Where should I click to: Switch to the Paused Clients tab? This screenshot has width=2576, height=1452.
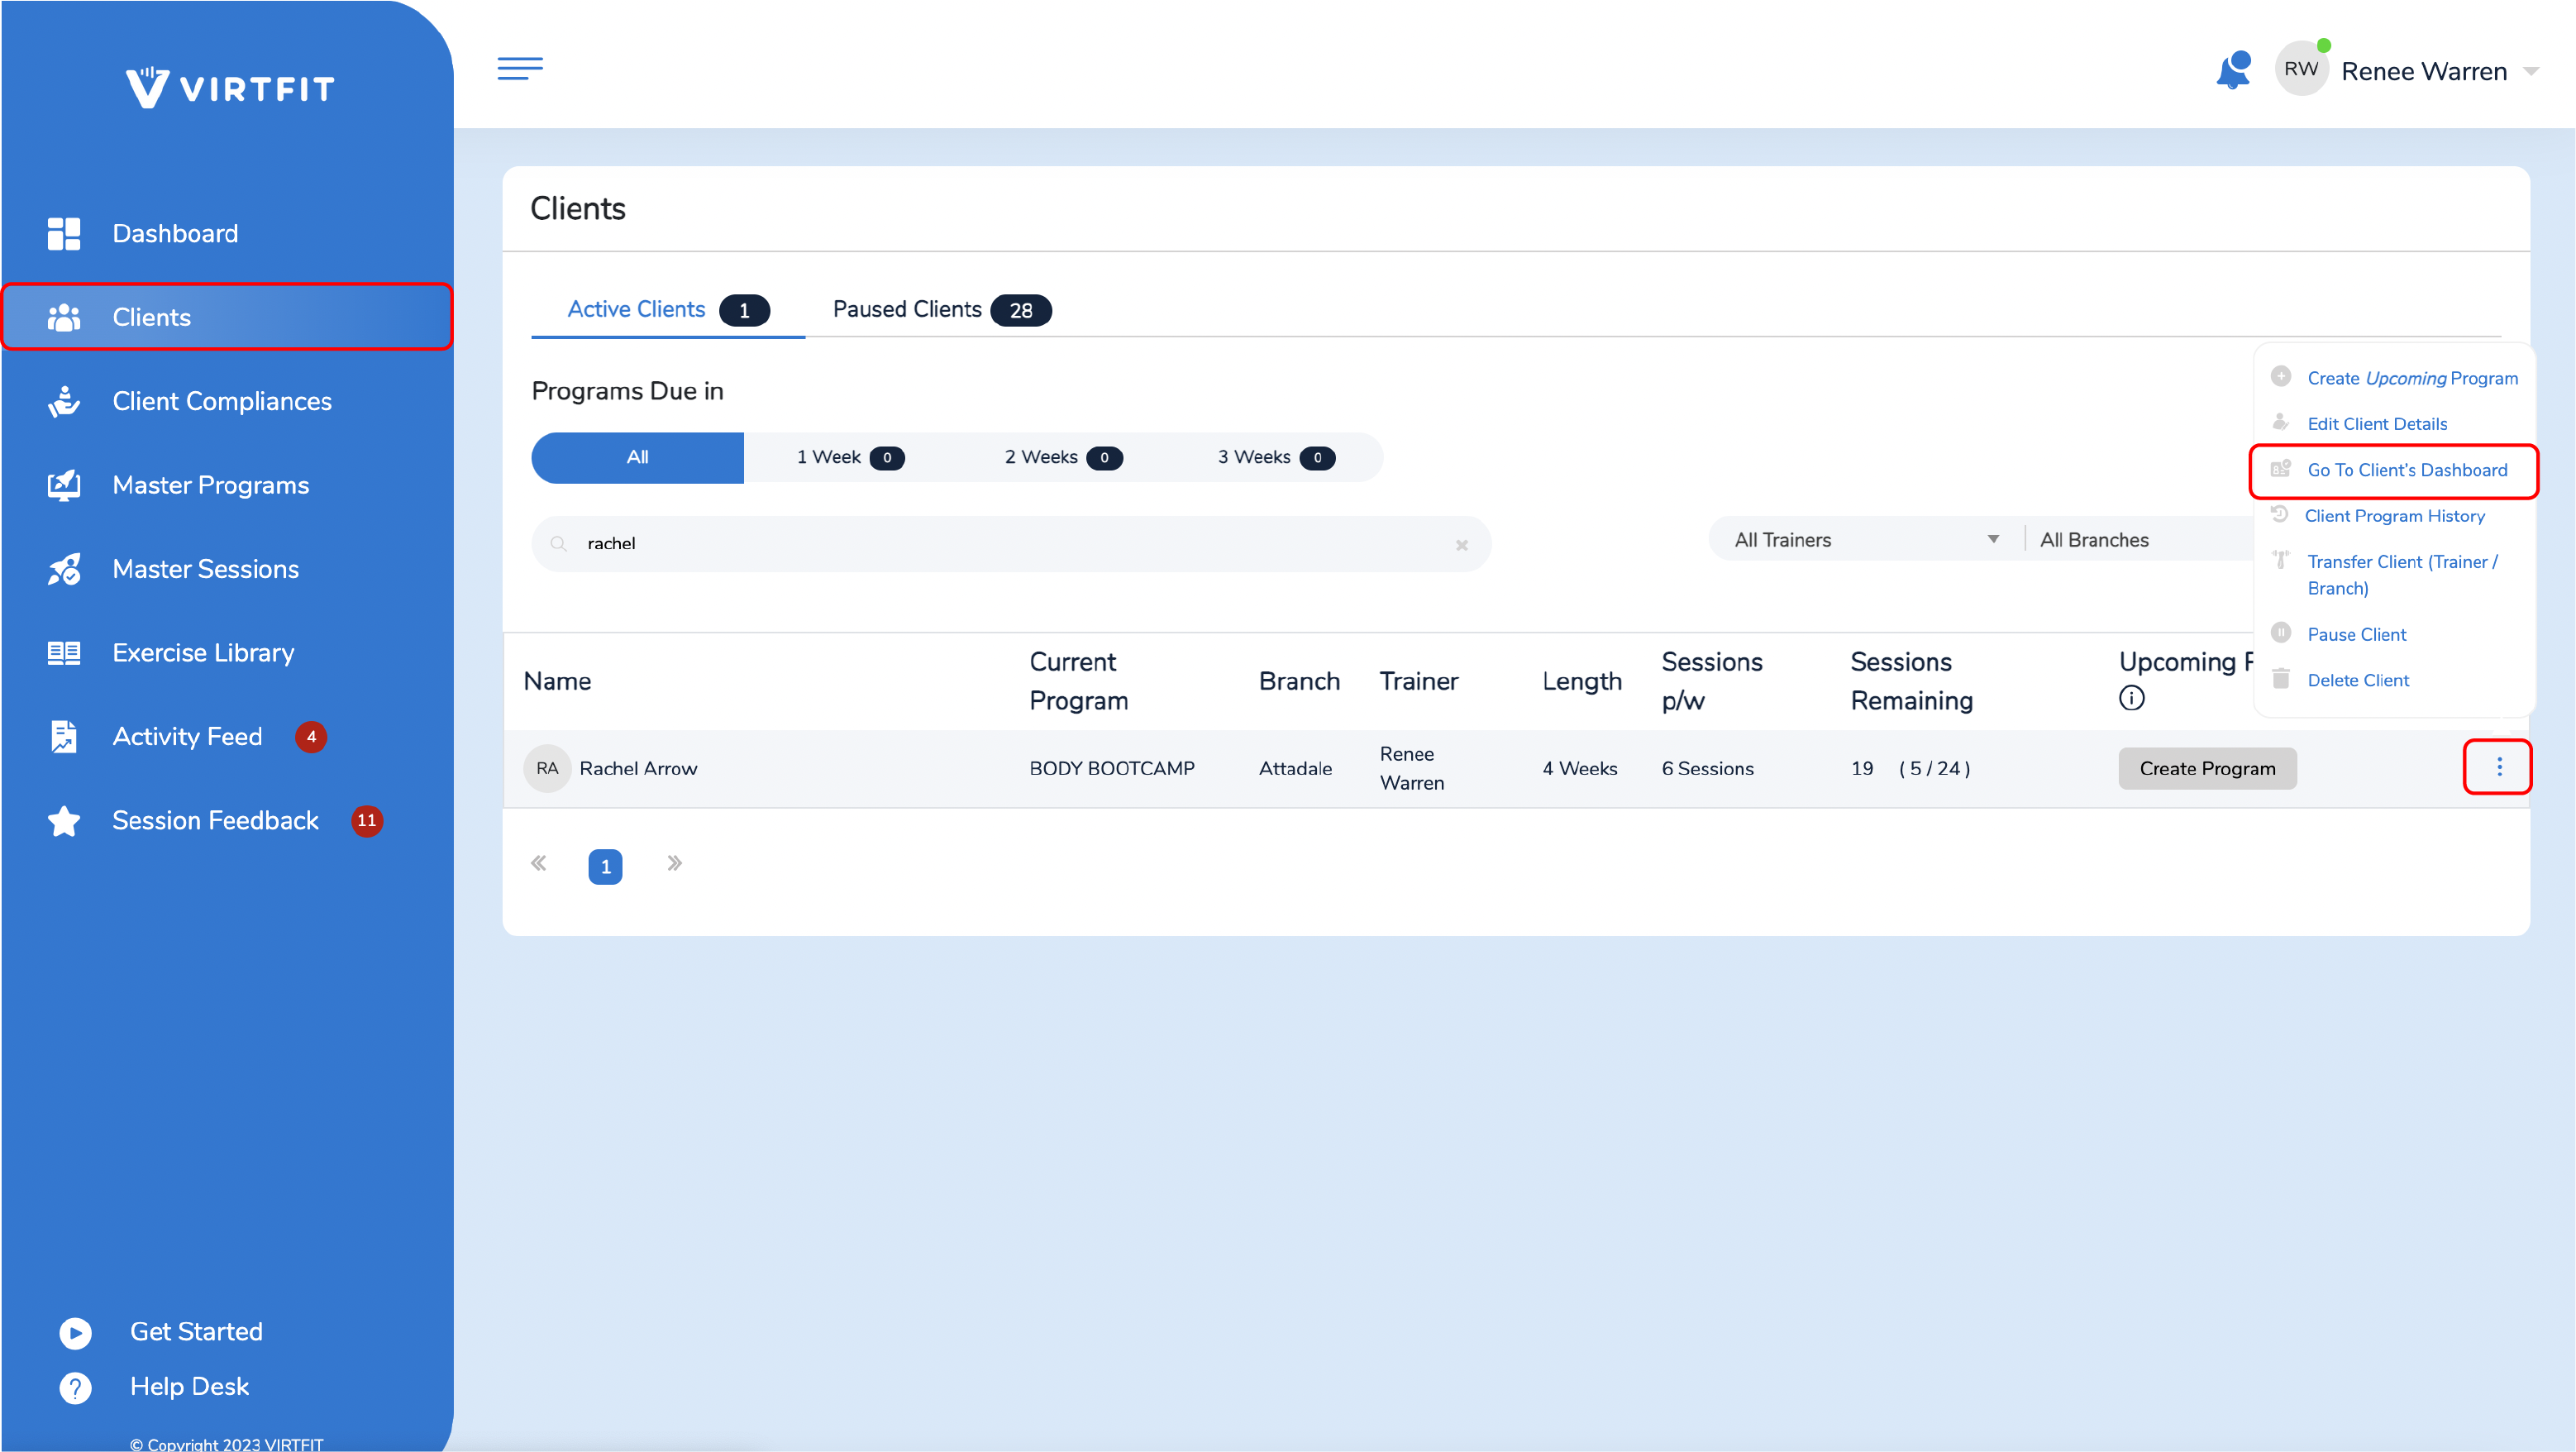pos(941,310)
